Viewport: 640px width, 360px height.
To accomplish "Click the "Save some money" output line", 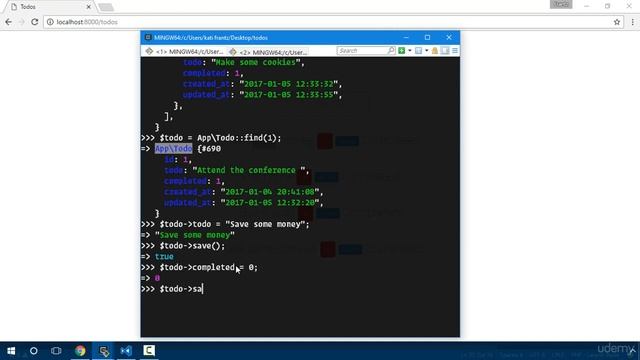I will (x=195, y=235).
